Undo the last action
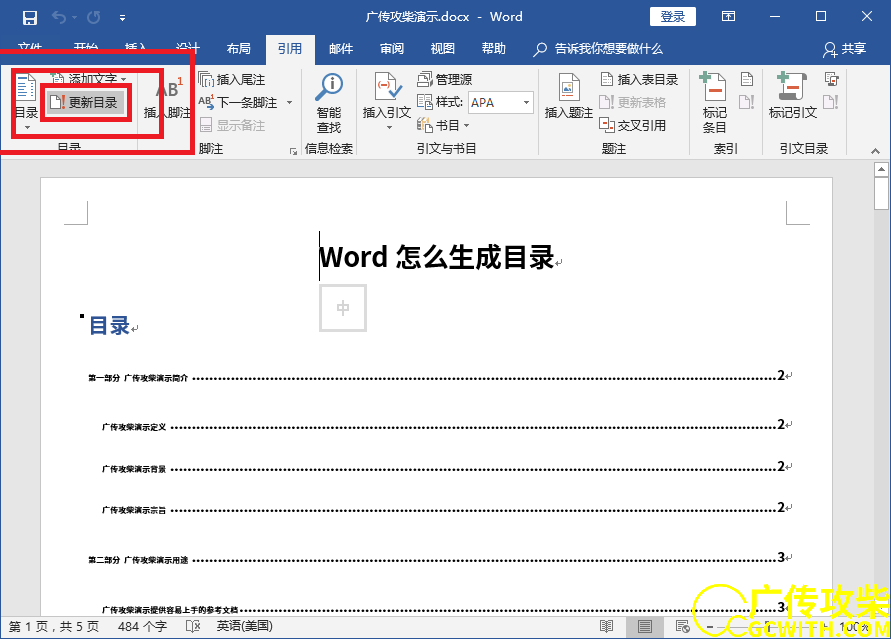The image size is (891, 639). point(59,17)
